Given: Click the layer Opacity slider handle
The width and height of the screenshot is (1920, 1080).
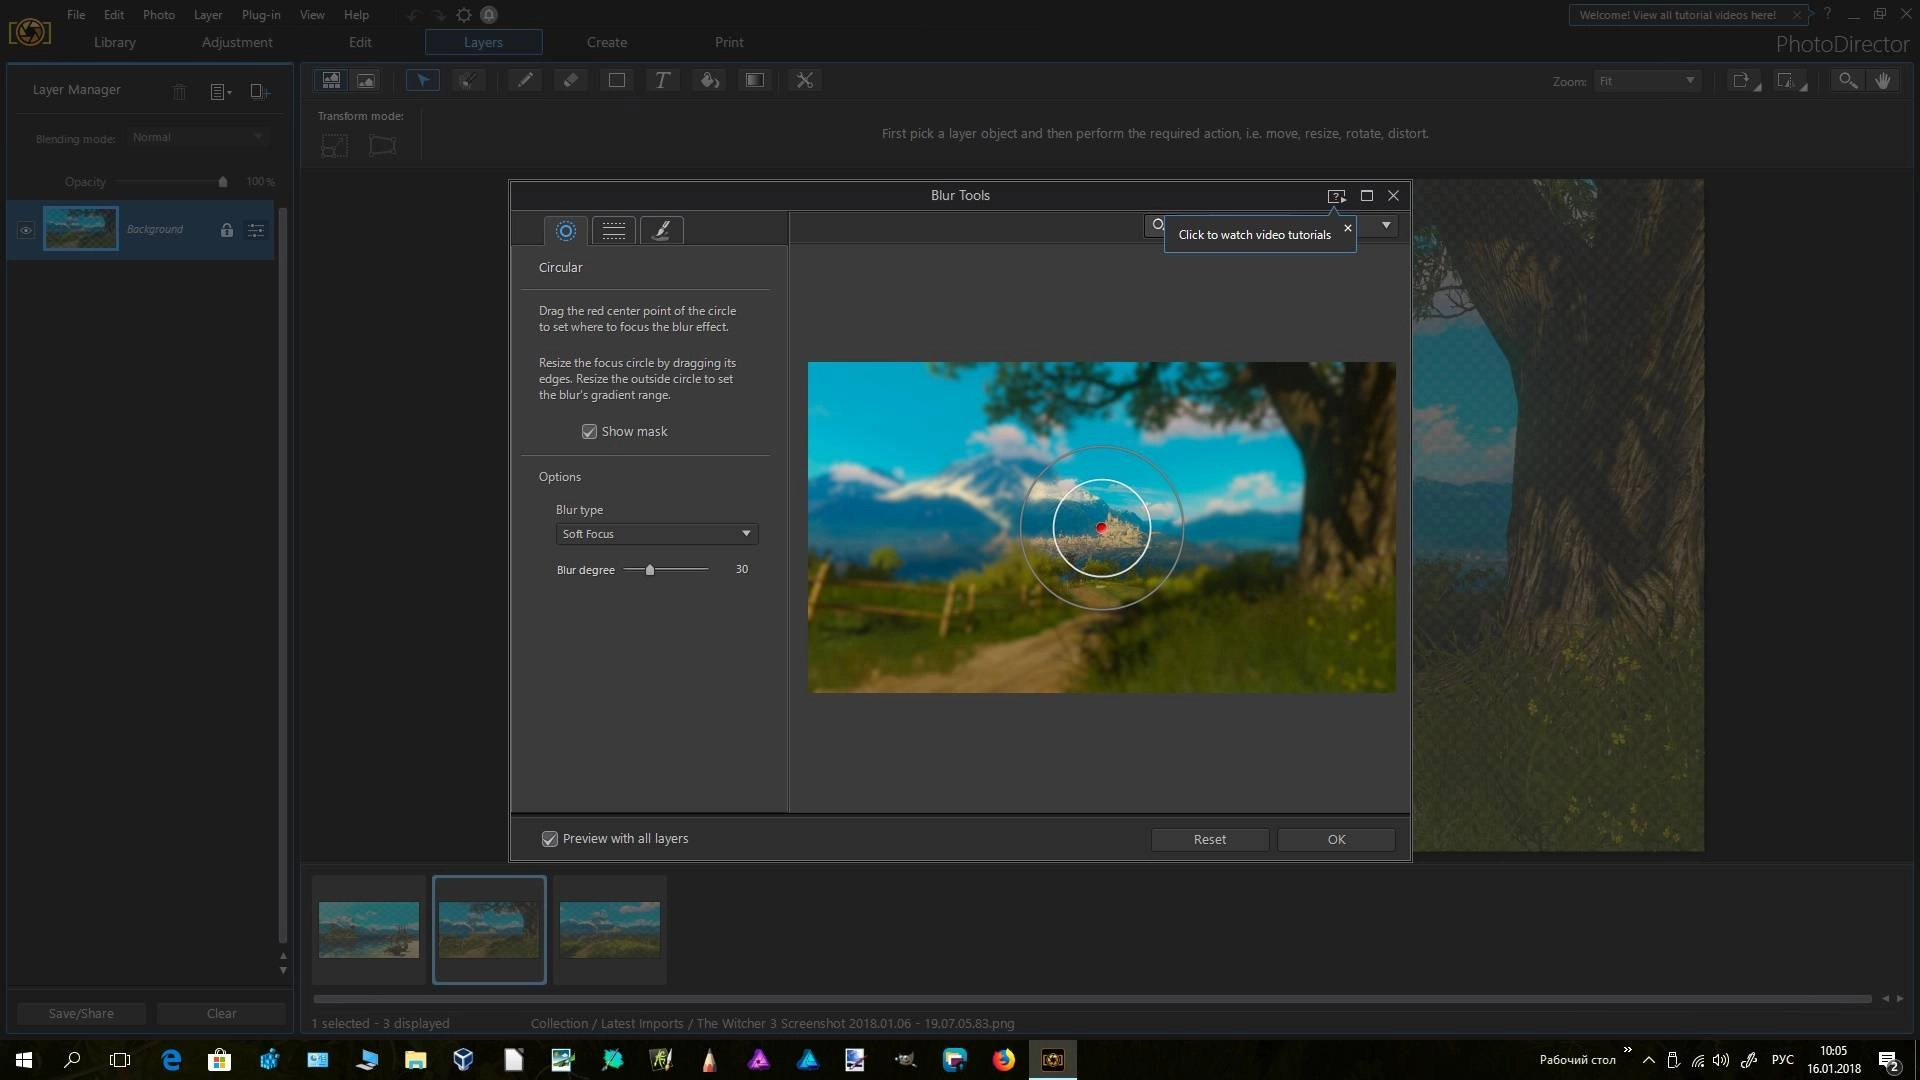Looking at the screenshot, I should 223,182.
